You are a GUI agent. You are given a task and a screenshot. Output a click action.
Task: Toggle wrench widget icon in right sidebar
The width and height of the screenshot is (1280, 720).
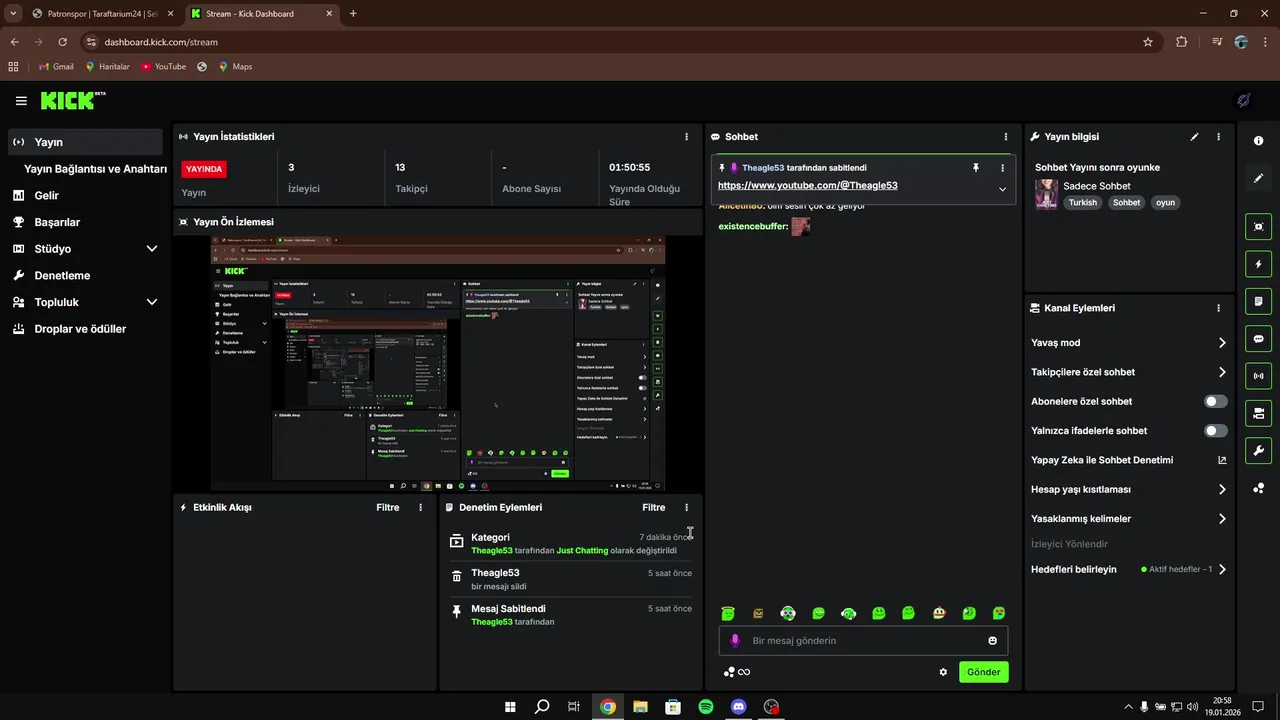[x=1258, y=450]
